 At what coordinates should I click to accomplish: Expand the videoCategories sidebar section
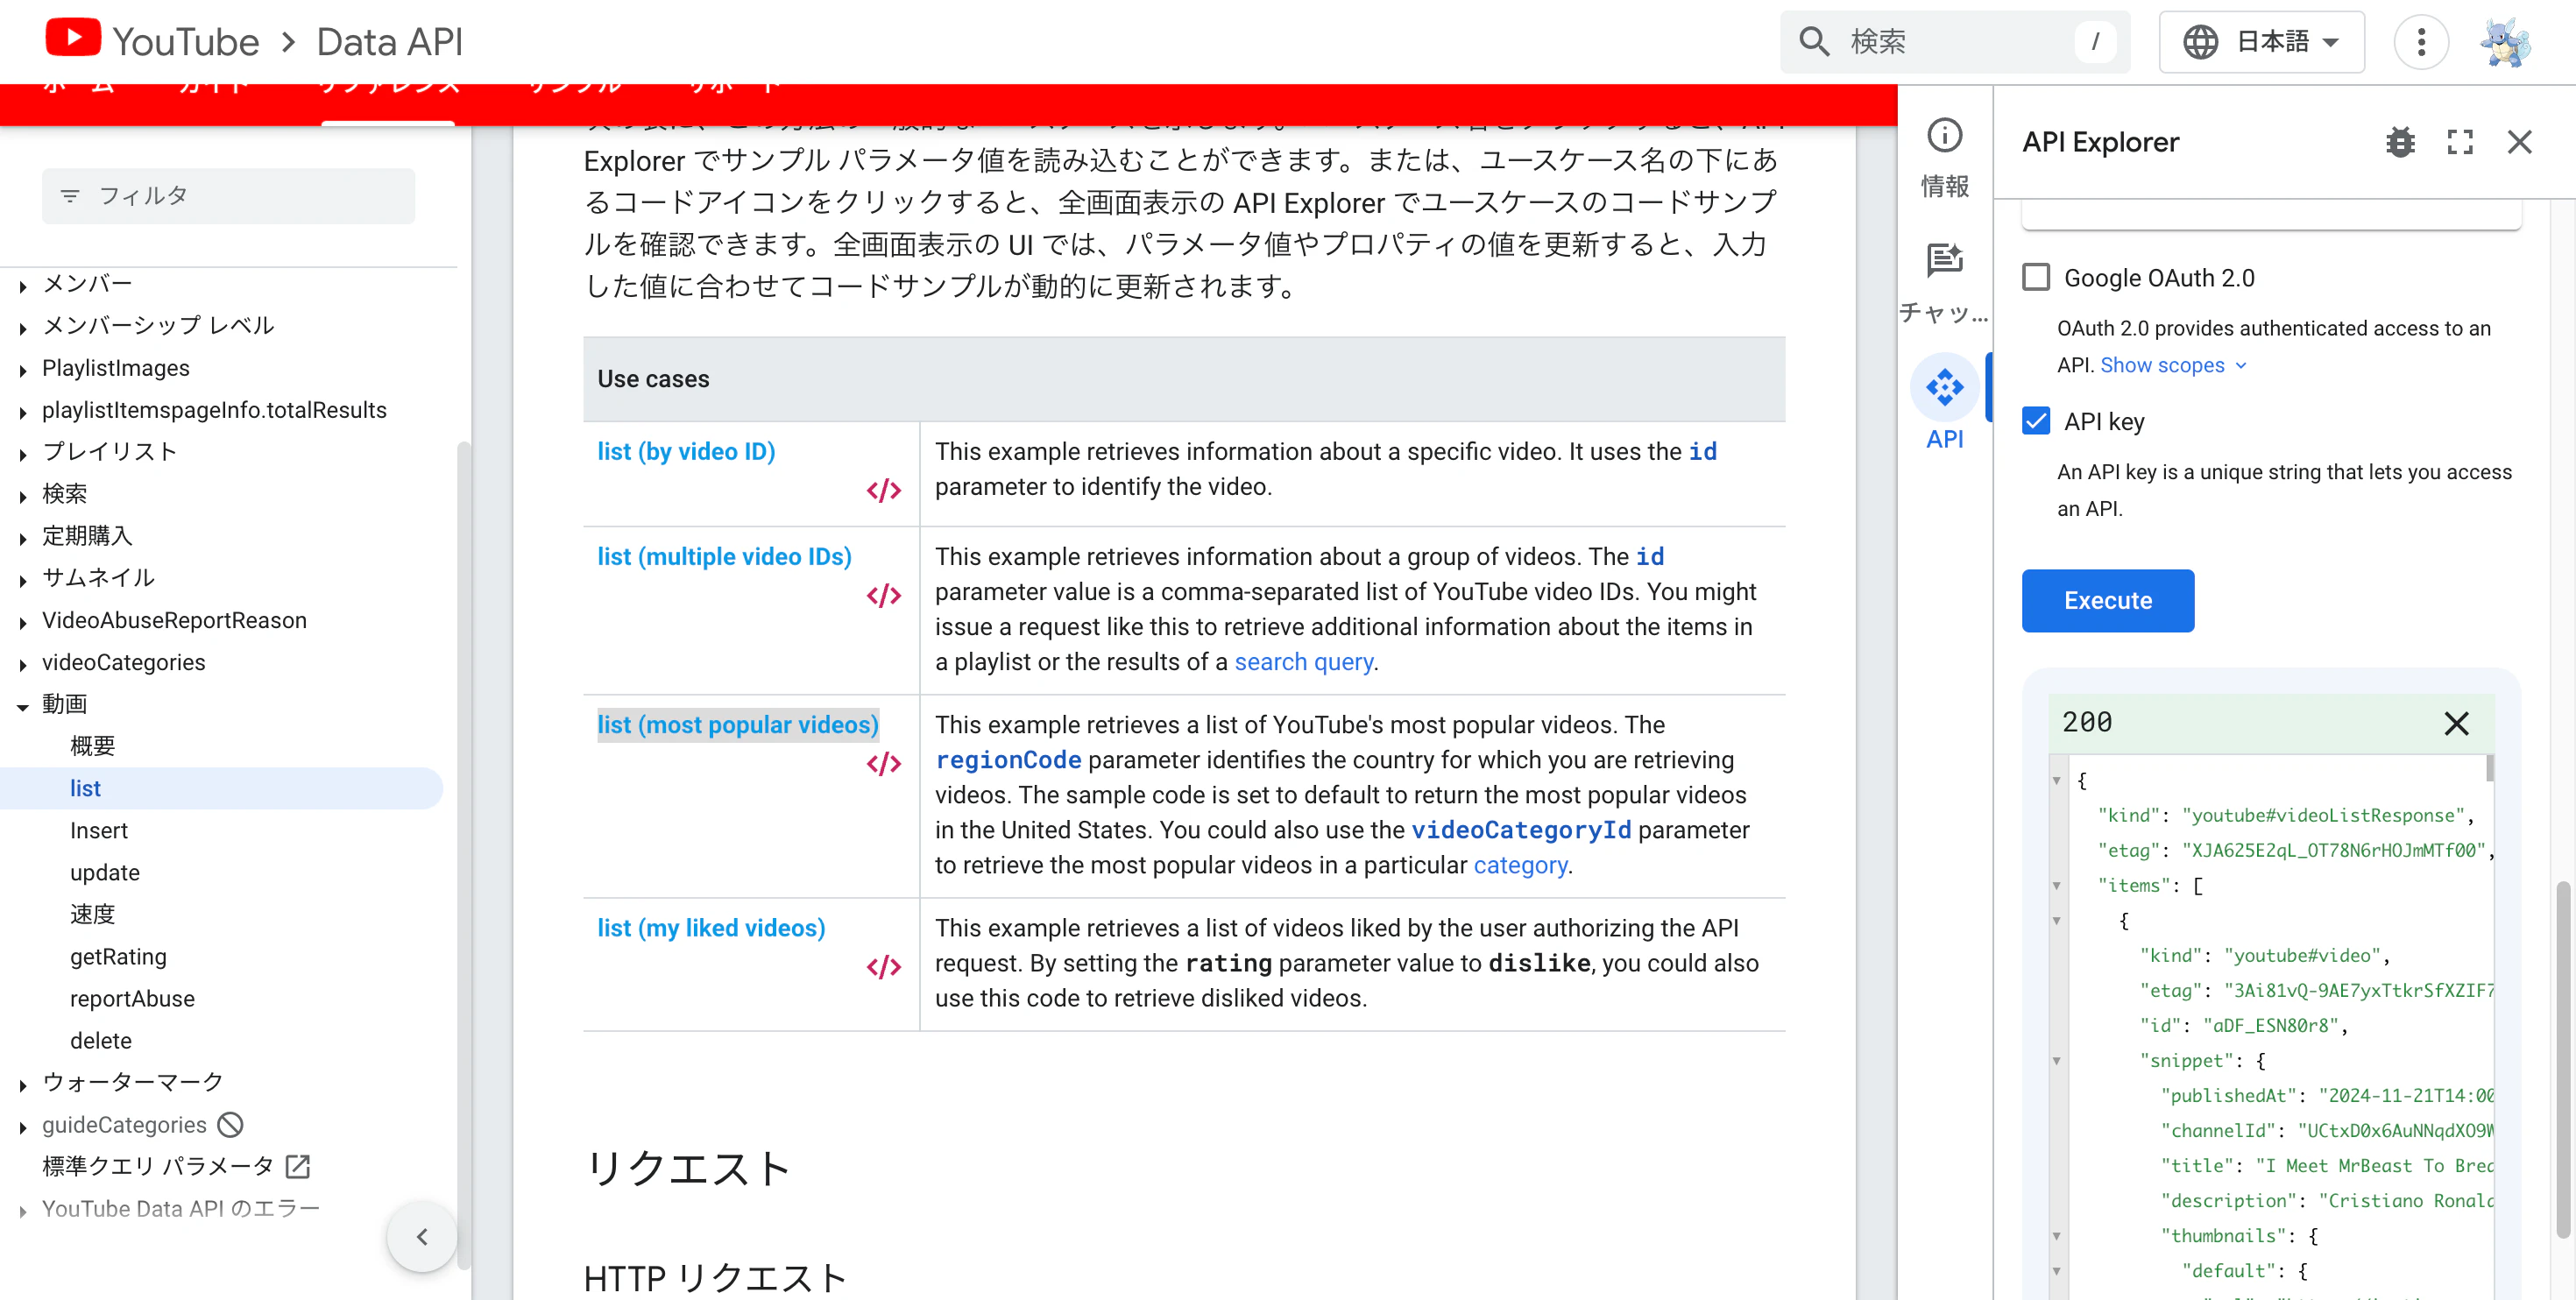click(22, 664)
